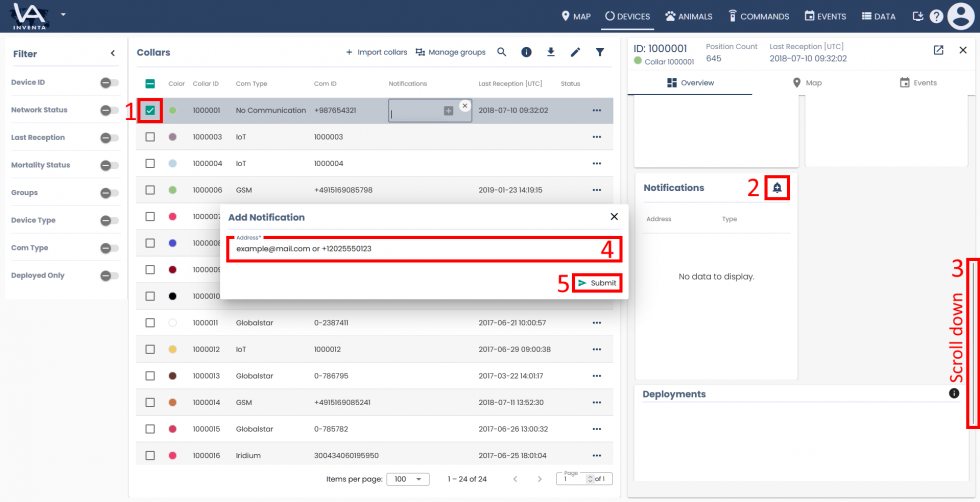Click the download collars icon

550,52
